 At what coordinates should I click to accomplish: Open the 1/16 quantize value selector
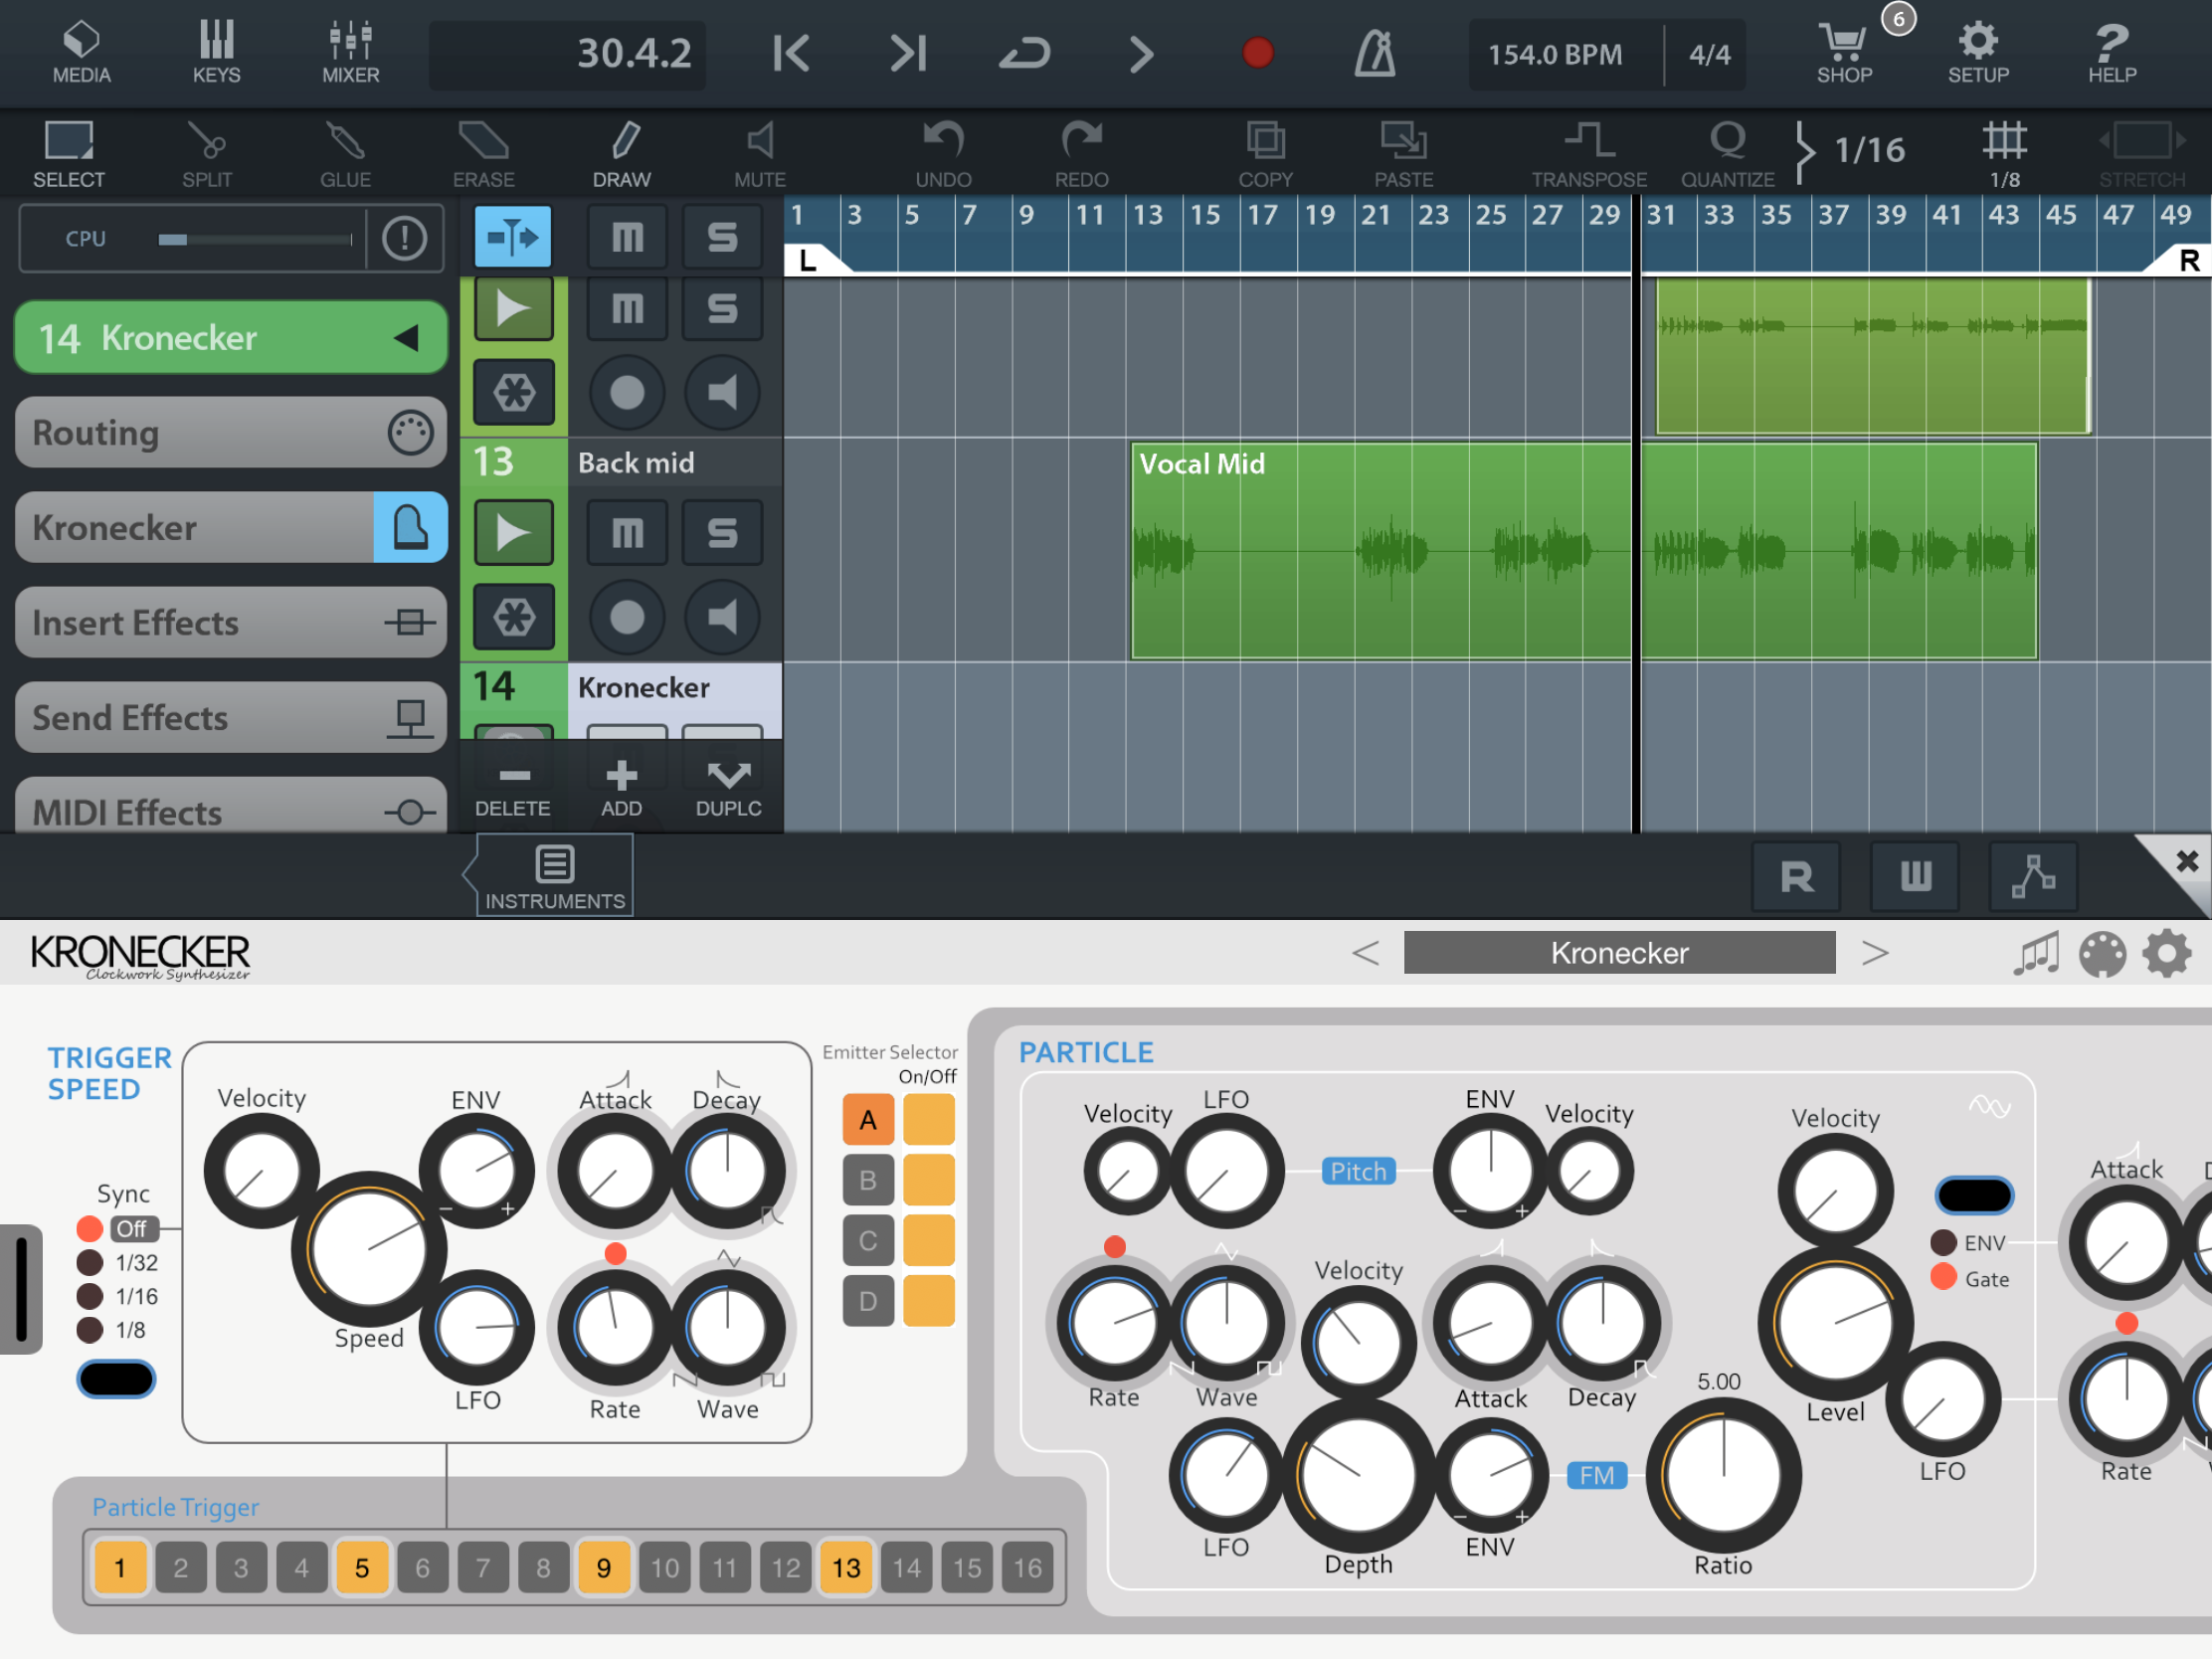click(x=1868, y=150)
